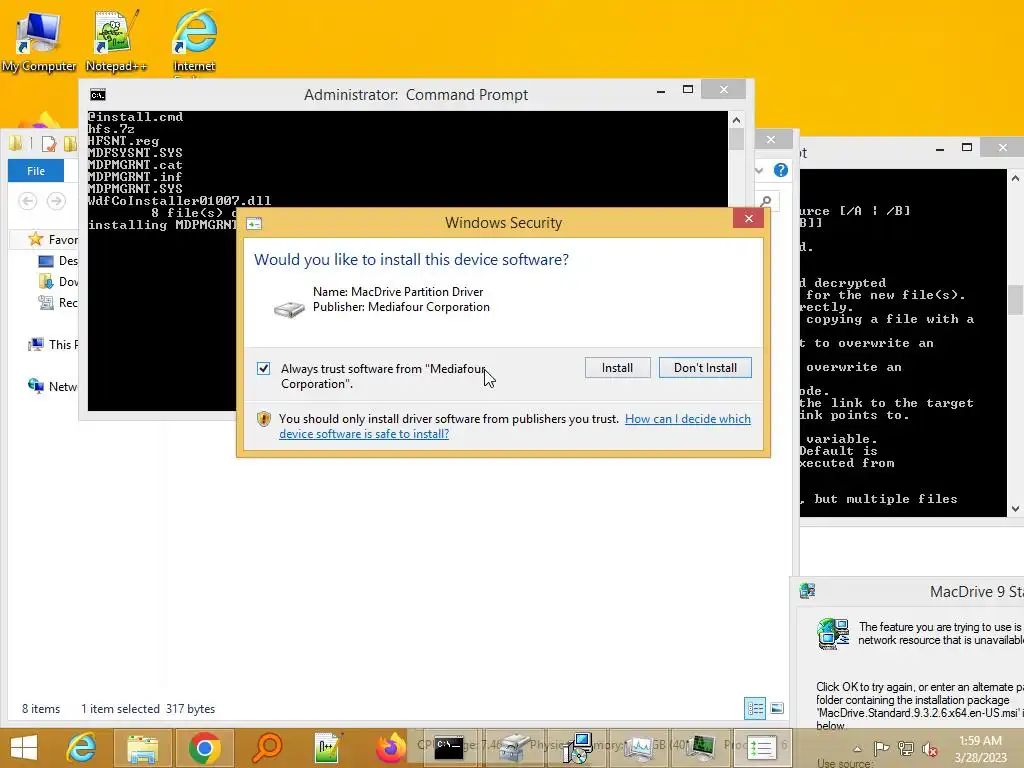Screen dimensions: 1024x768
Task: Open the Internet Explorer desktop shortcut
Action: pyautogui.click(x=194, y=40)
